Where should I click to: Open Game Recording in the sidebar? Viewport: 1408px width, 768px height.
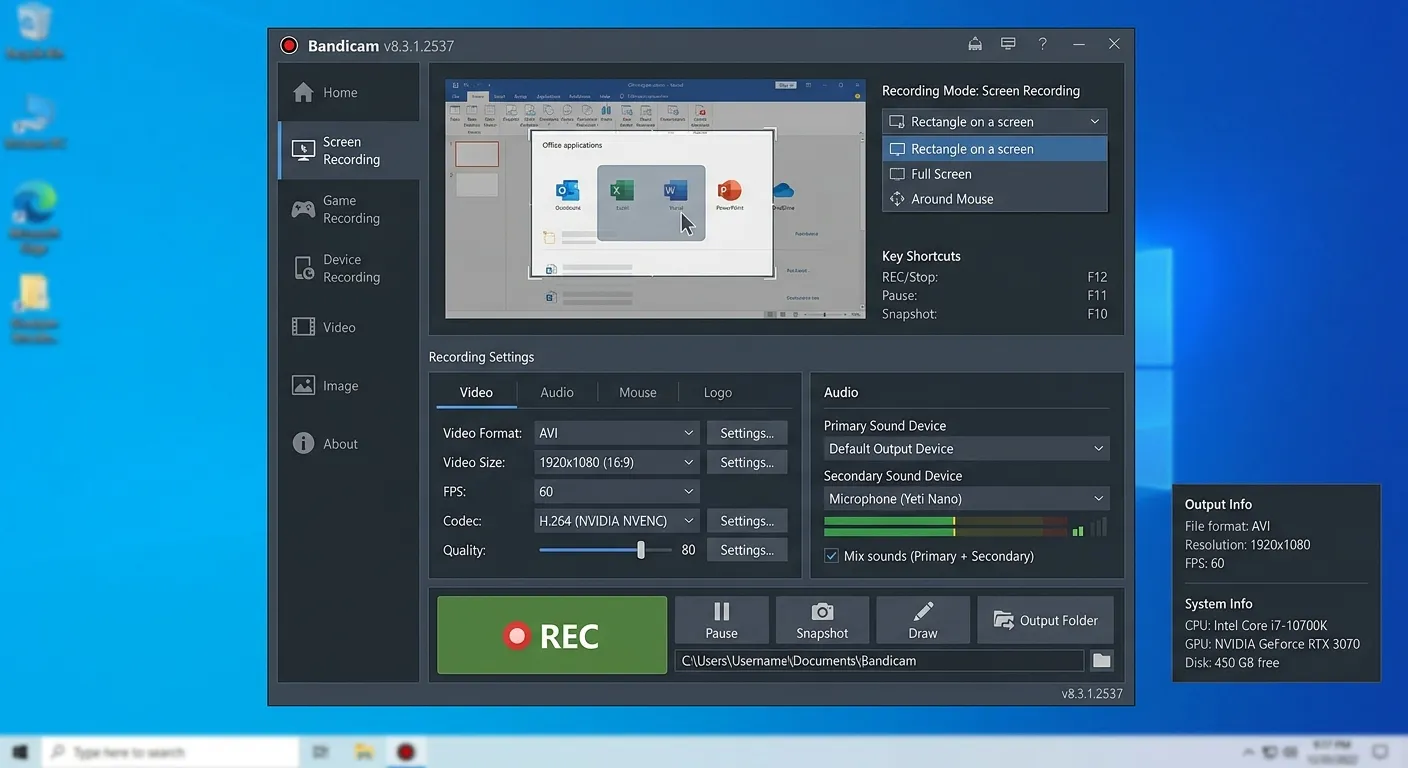coord(348,209)
